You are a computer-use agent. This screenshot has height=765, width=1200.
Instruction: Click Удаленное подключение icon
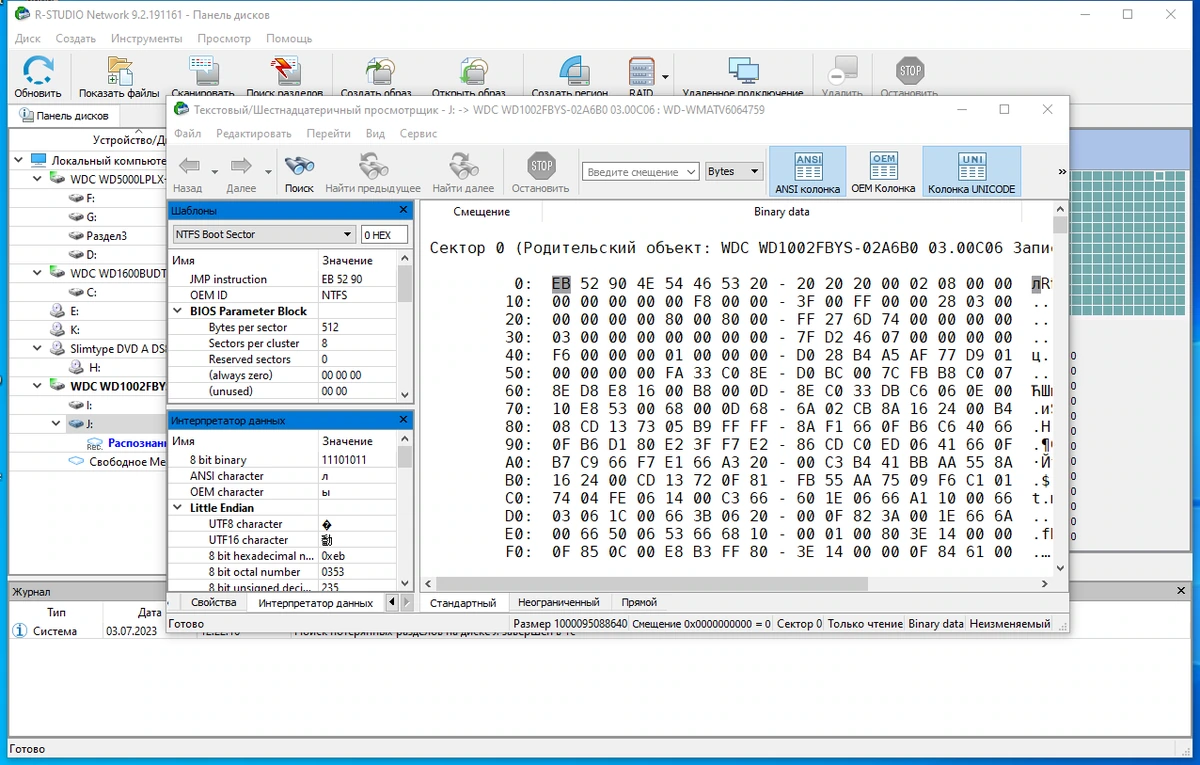(x=743, y=71)
